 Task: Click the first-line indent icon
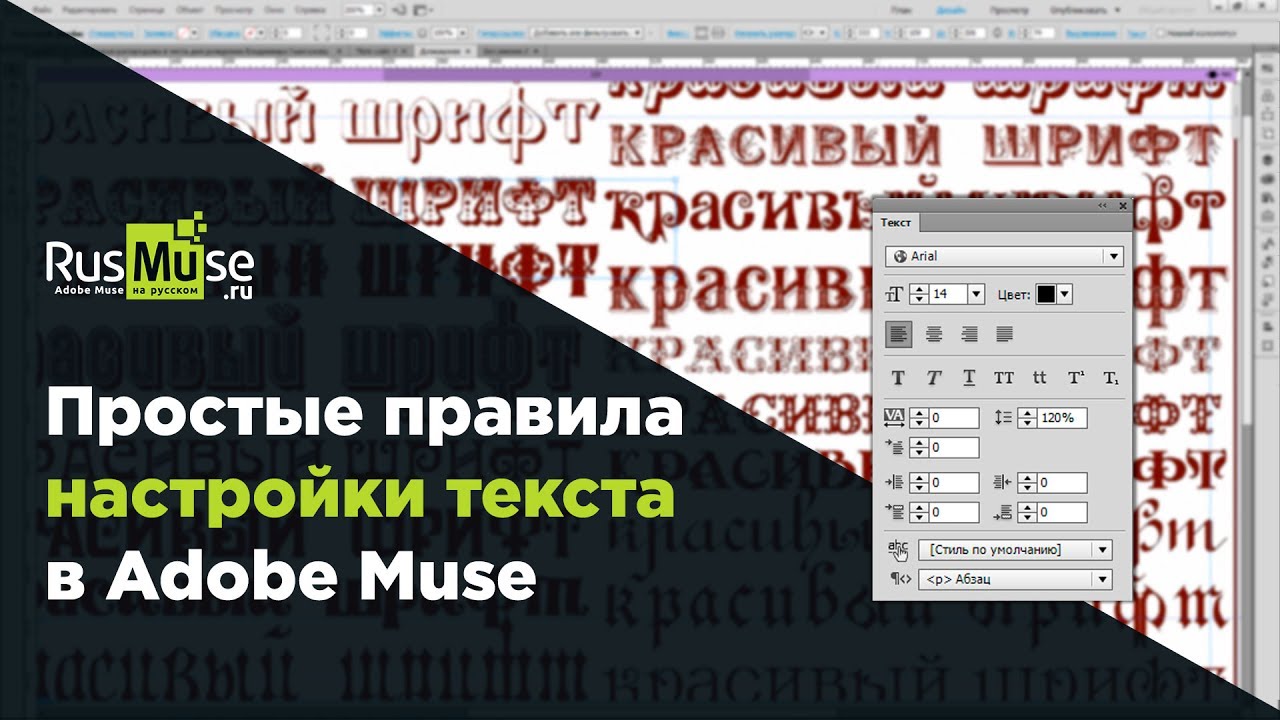tap(895, 448)
